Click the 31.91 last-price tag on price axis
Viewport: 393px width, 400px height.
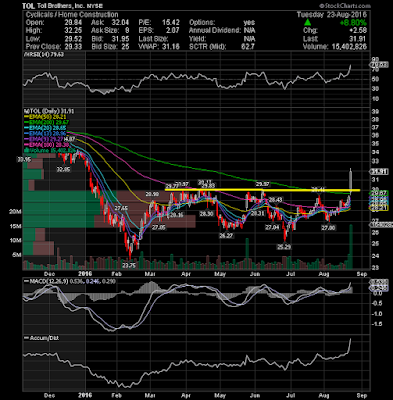coord(380,172)
